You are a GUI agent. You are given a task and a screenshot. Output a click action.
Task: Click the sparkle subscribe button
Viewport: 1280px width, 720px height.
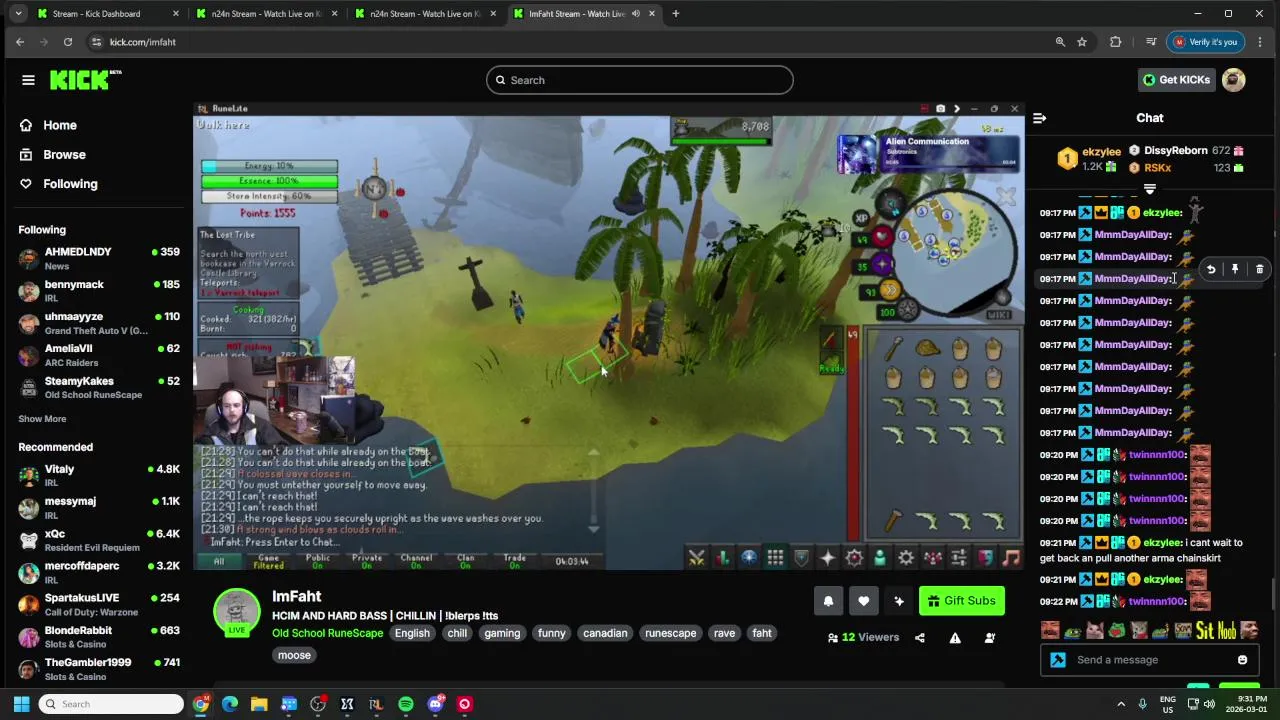point(899,601)
